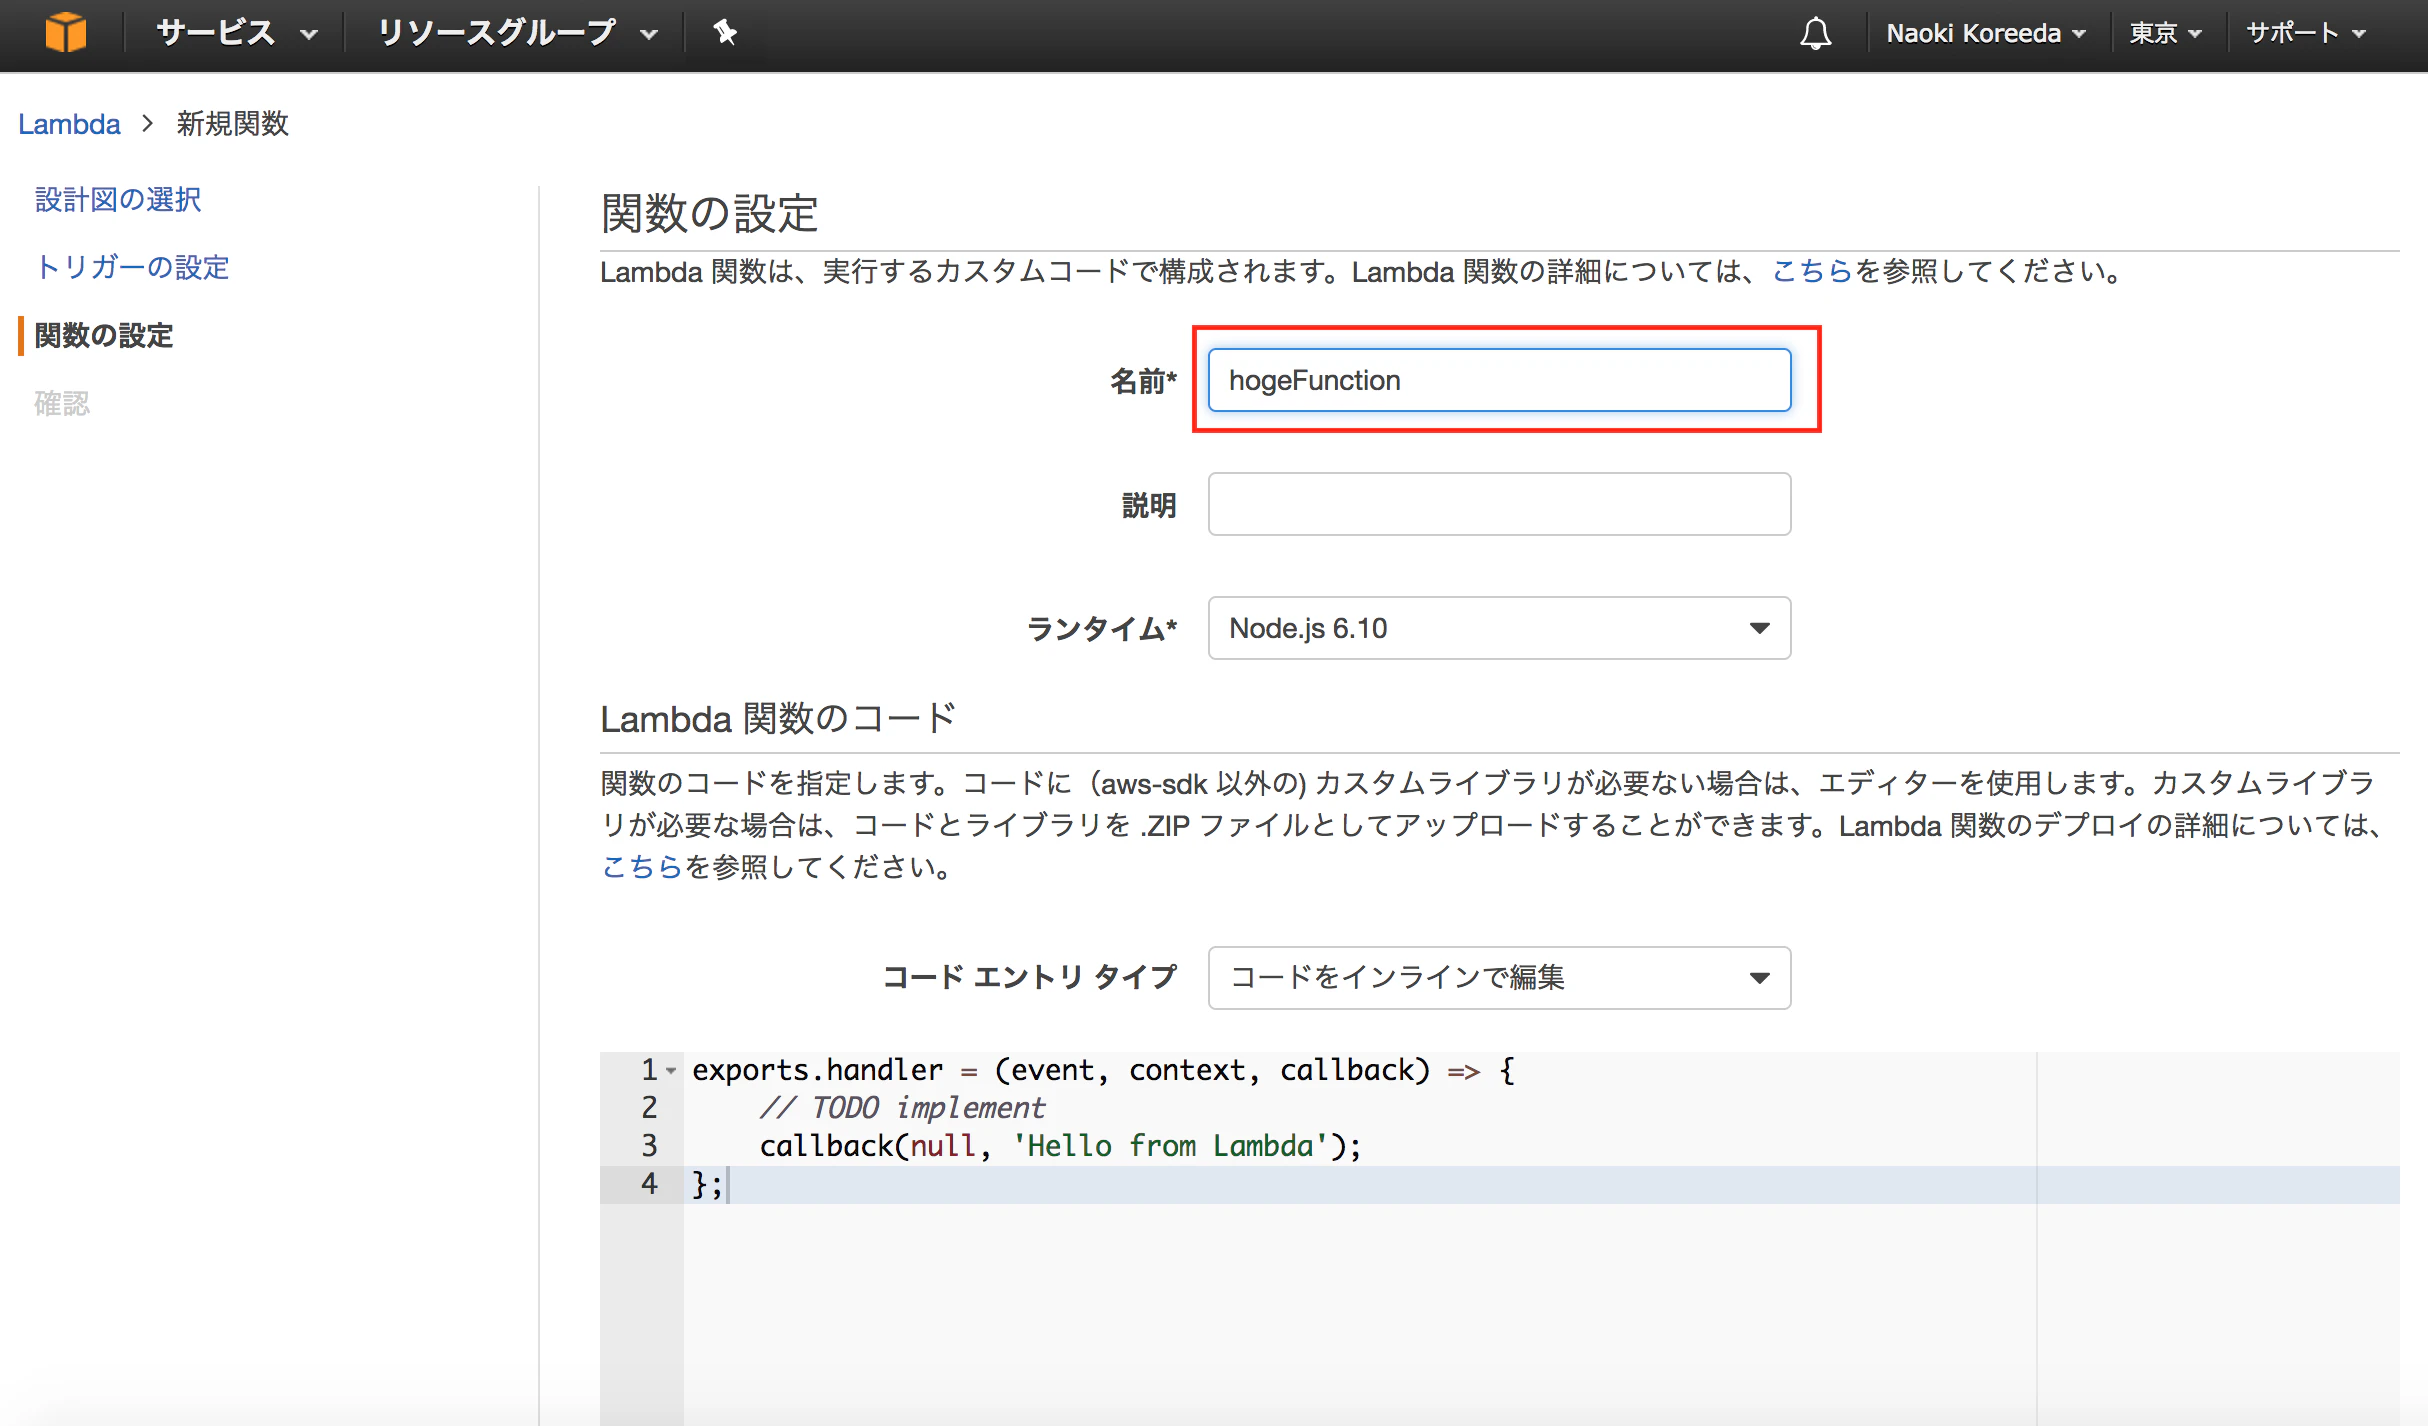Select the トリガーの設定 step
Image resolution: width=2428 pixels, height=1426 pixels.
pyautogui.click(x=132, y=267)
